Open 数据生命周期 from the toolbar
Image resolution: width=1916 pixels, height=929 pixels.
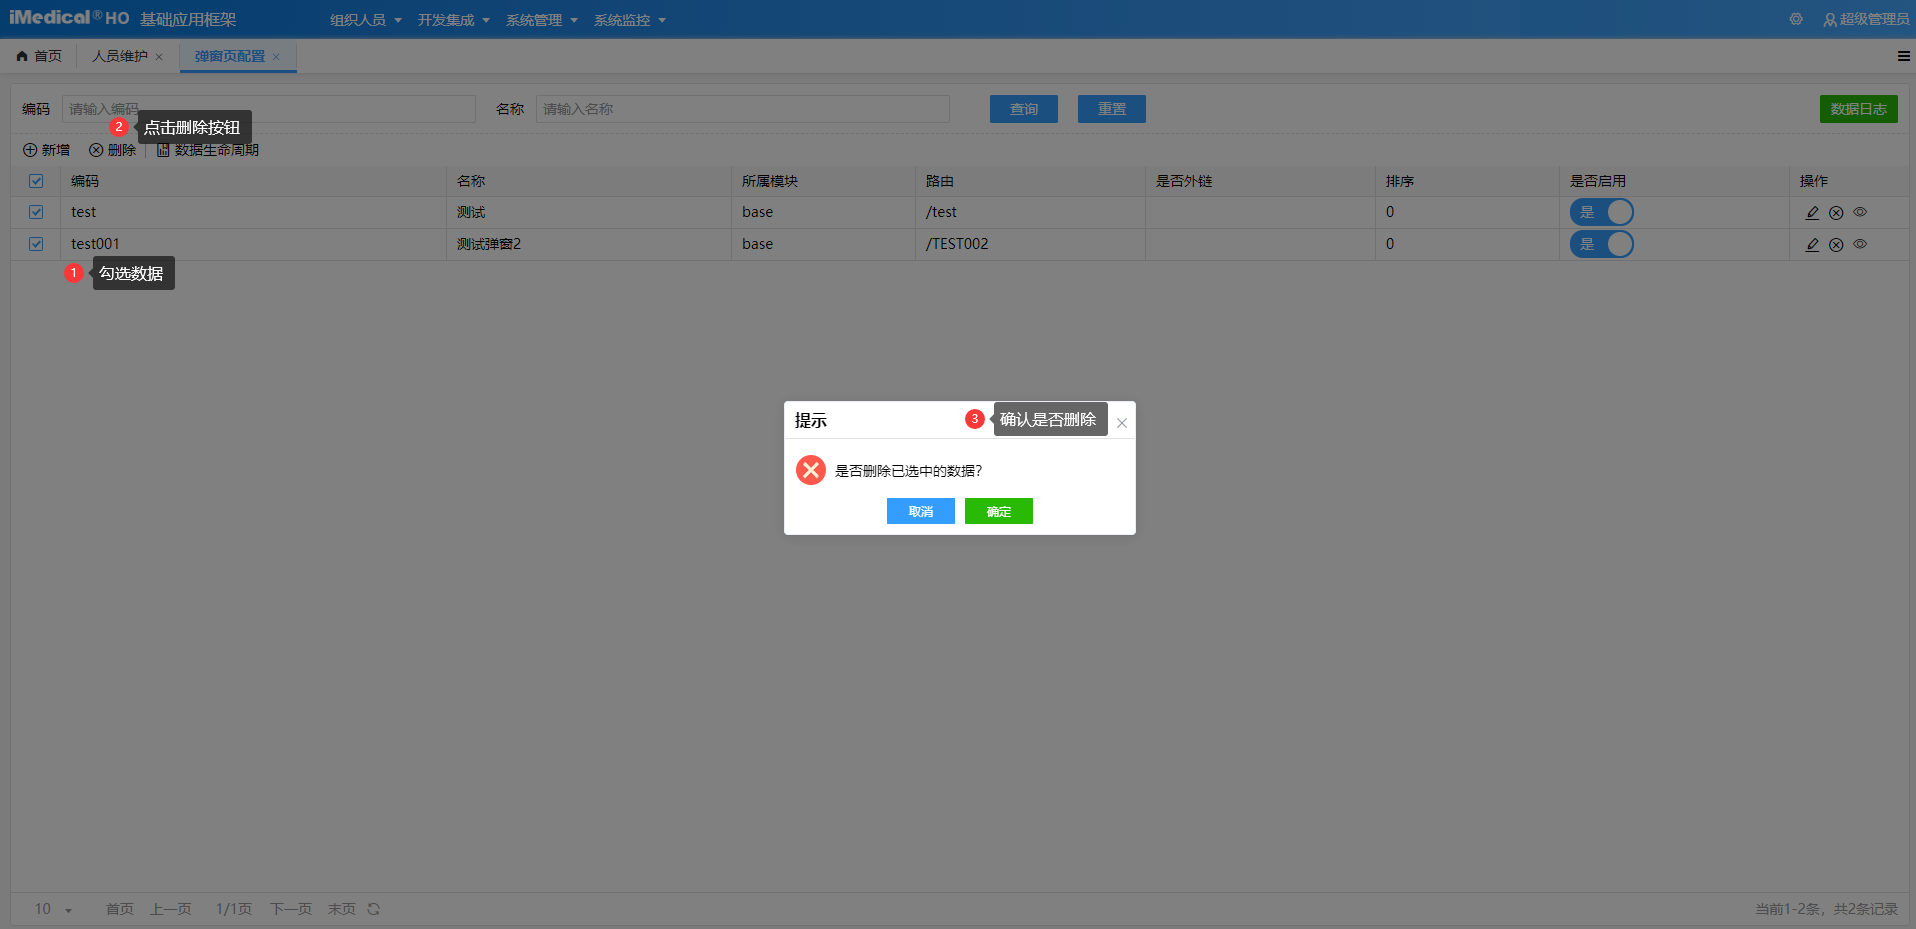(x=208, y=150)
